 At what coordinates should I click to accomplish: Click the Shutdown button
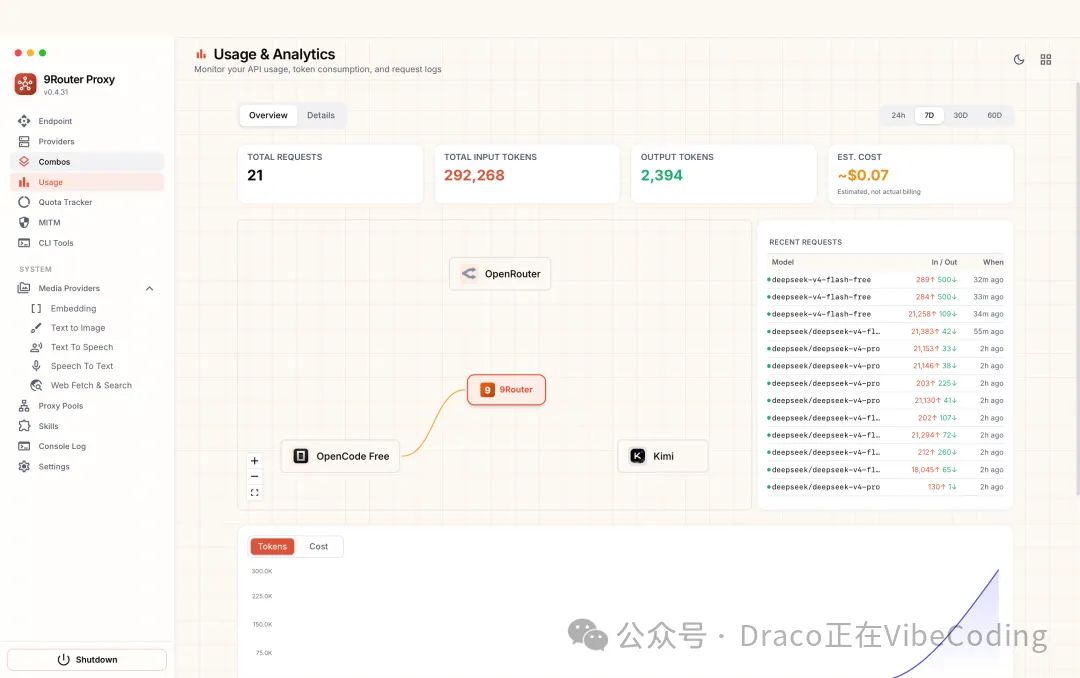tap(87, 659)
